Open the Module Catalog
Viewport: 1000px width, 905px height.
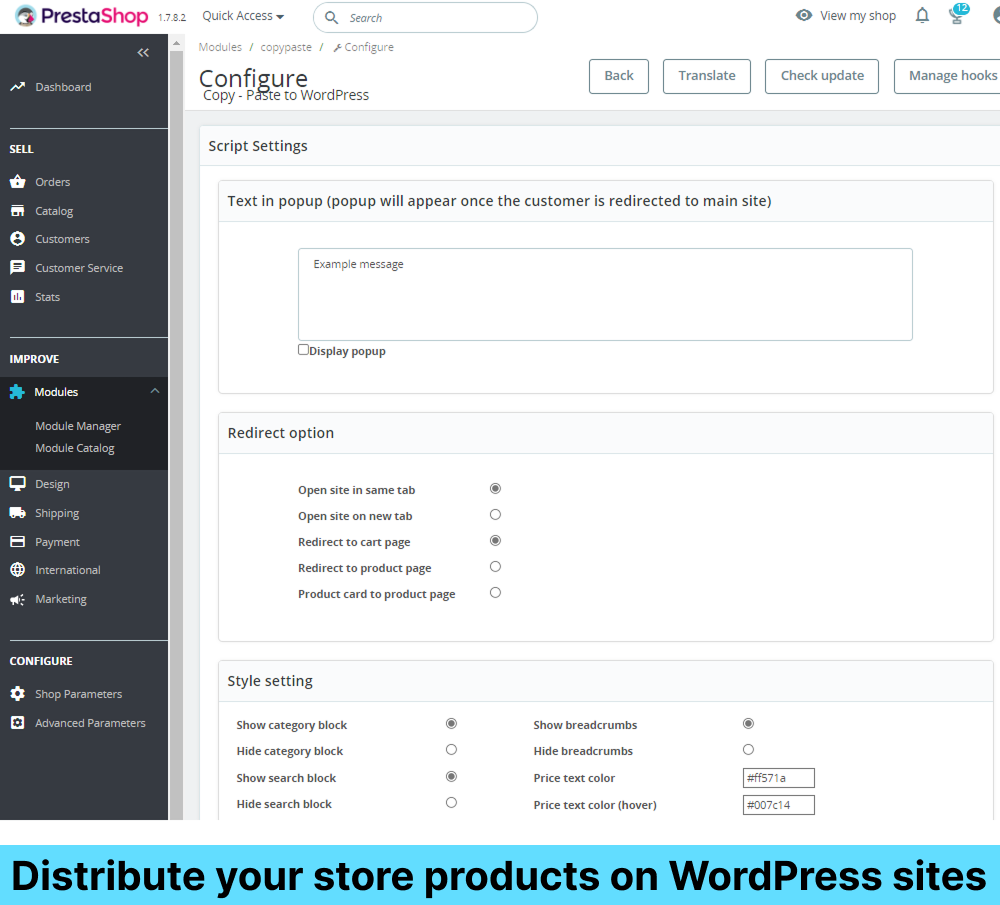click(x=75, y=448)
